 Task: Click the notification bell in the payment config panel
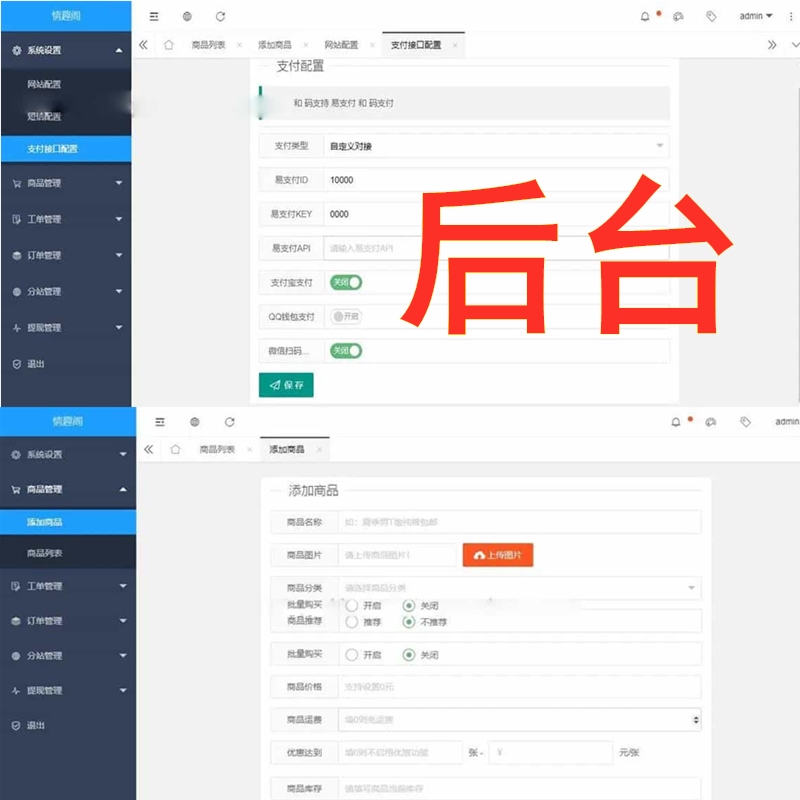(645, 16)
